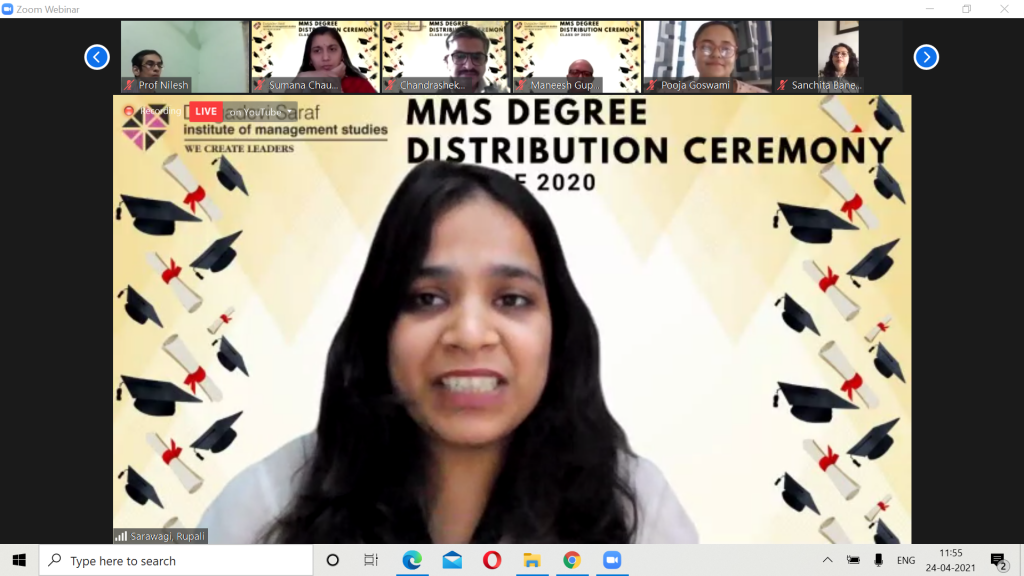
Task: Click the muted mic icon beside Sumana Chau...
Action: (x=260, y=85)
